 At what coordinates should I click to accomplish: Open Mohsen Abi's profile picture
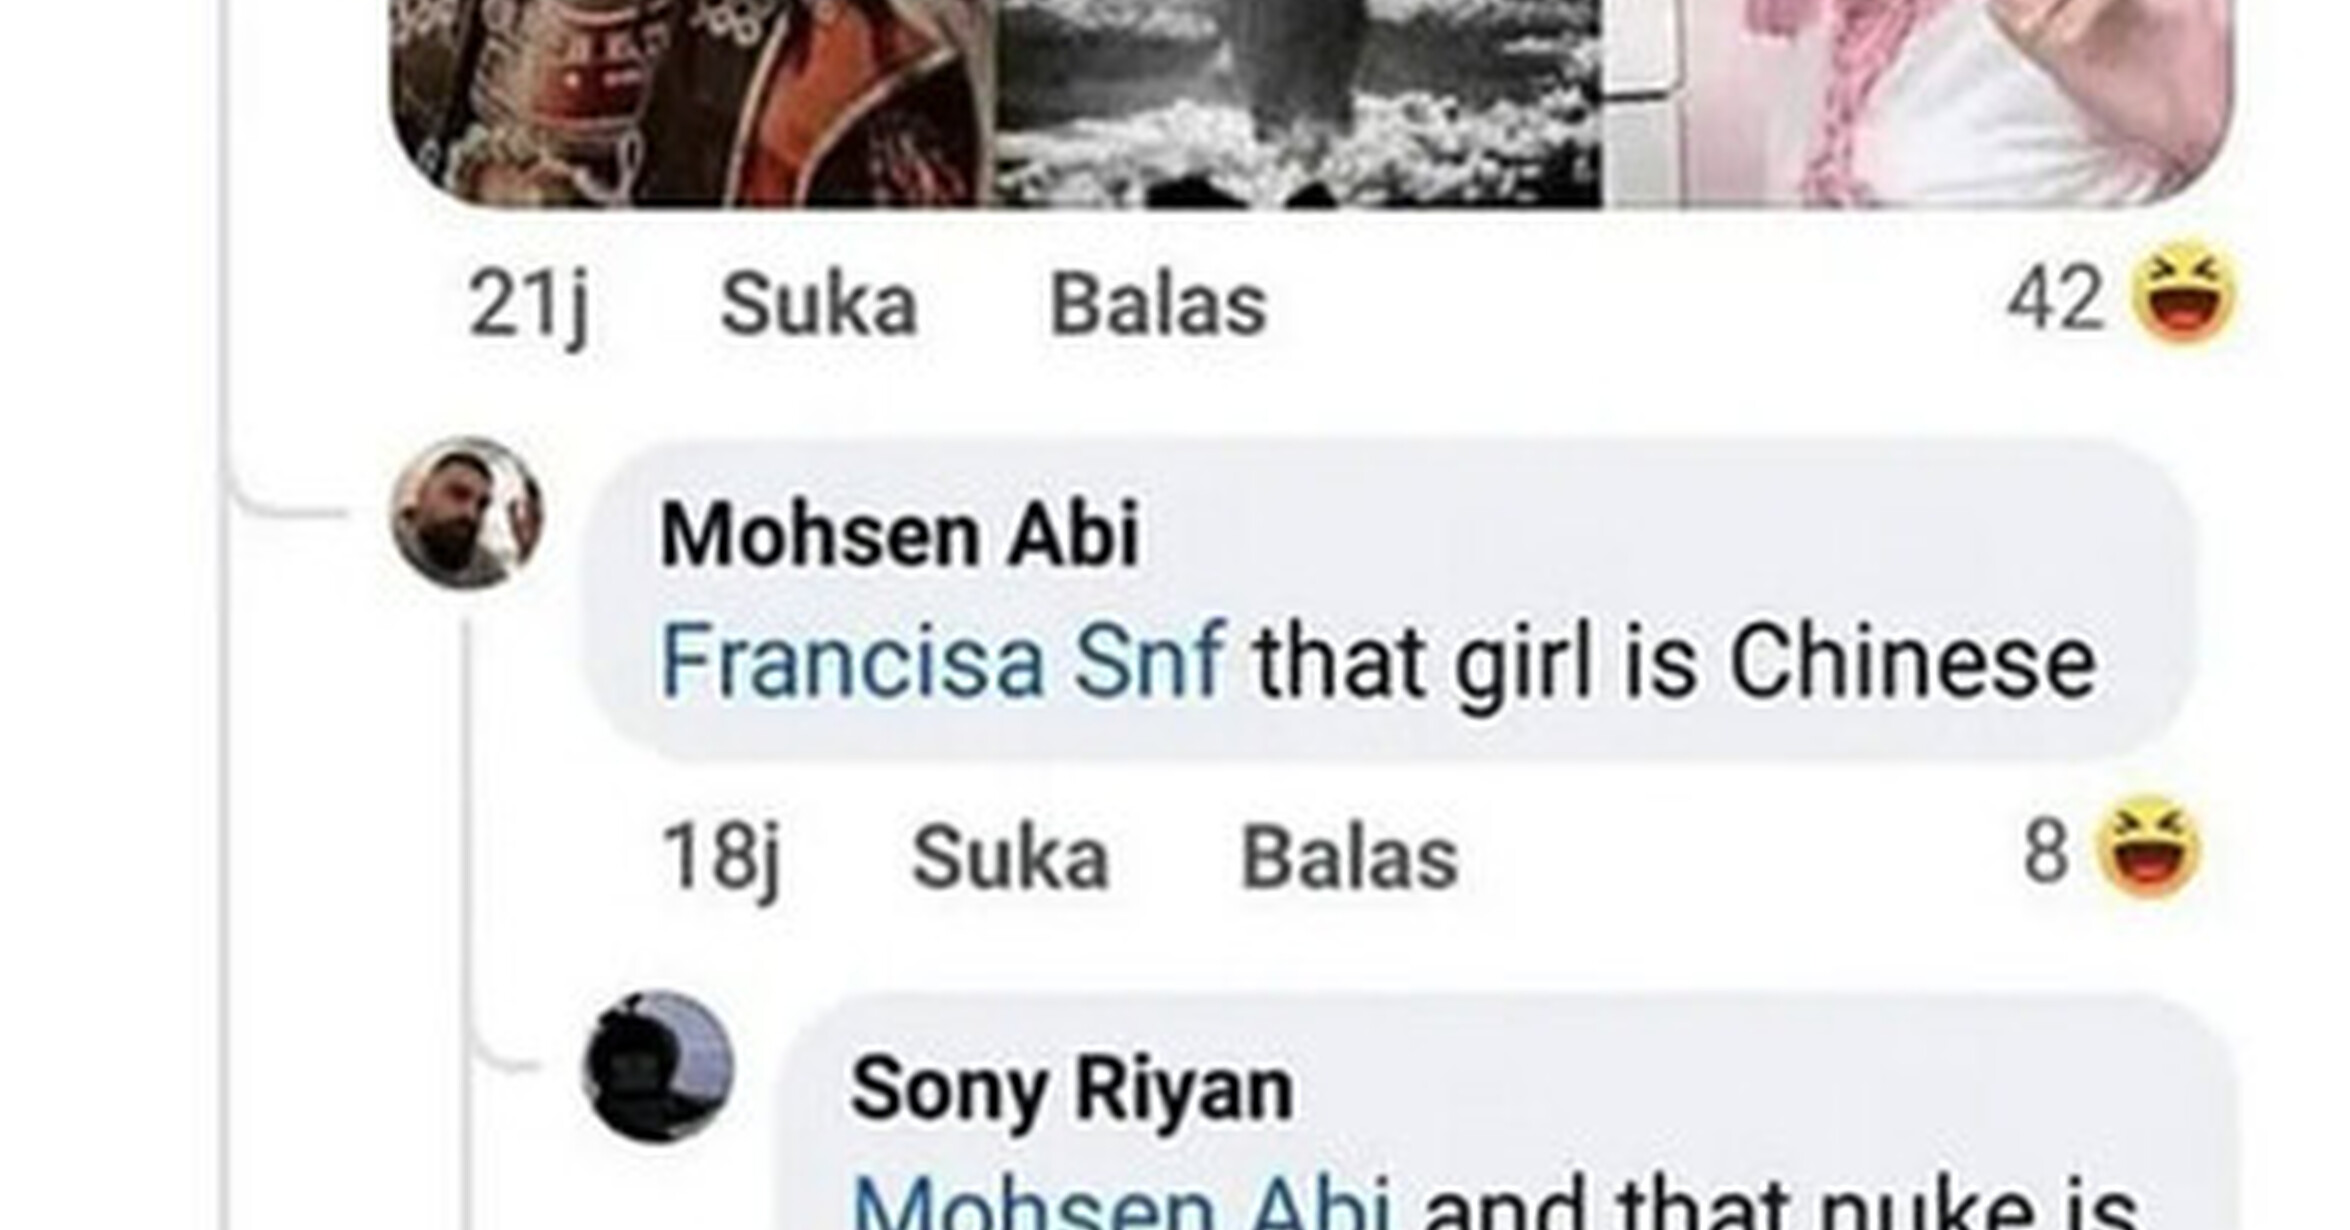tap(467, 515)
